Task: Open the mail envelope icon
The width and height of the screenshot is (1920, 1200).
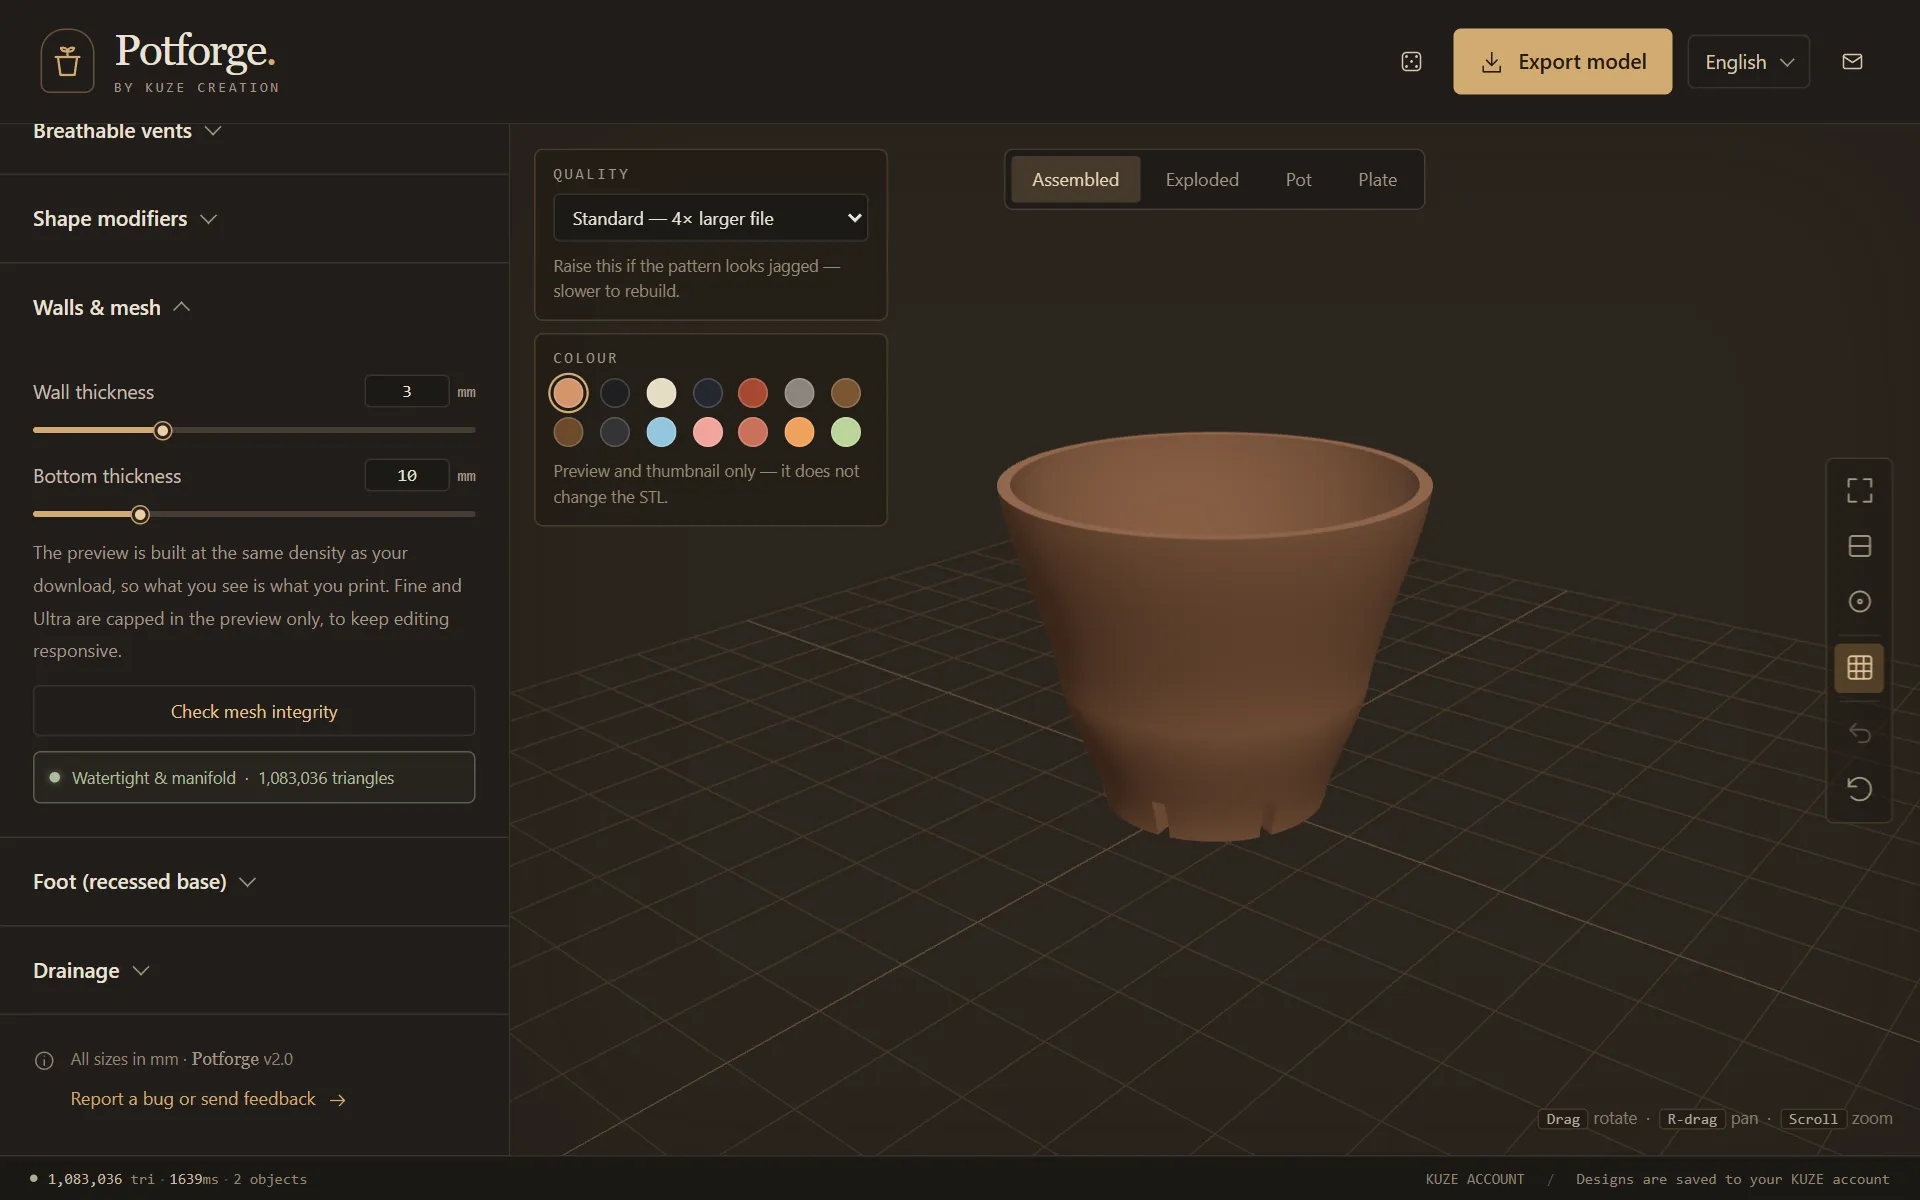Action: coord(1852,62)
